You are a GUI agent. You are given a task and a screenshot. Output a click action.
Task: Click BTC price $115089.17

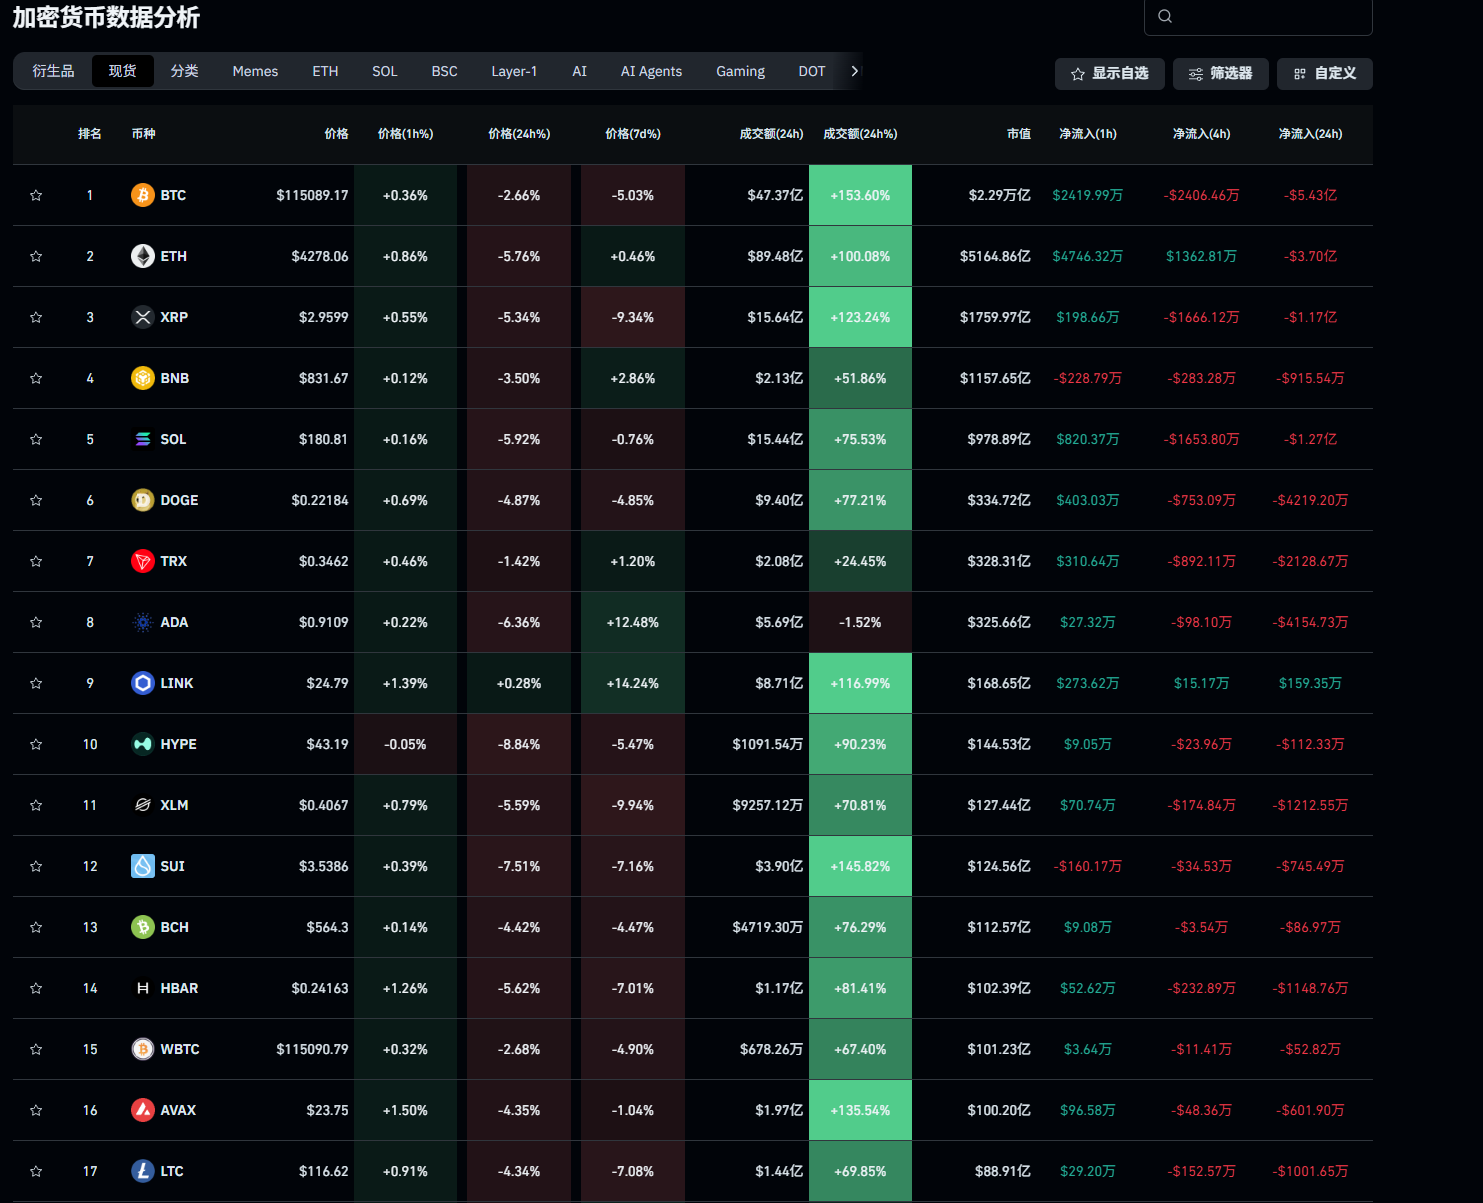312,195
